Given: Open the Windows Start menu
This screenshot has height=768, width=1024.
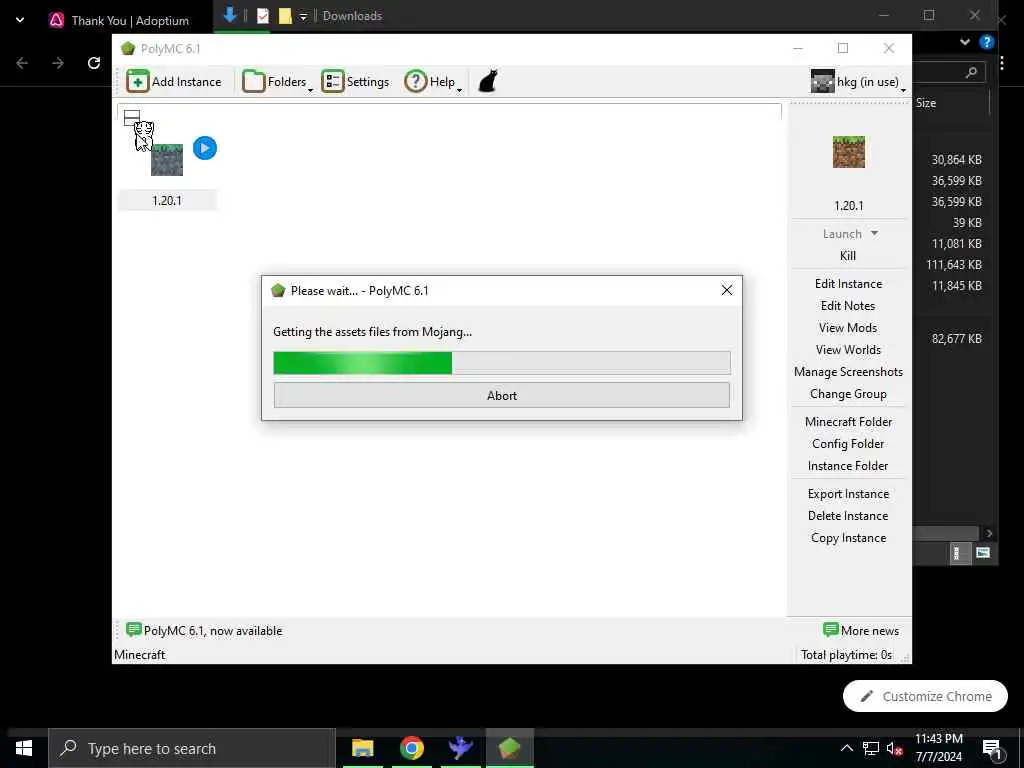Looking at the screenshot, I should click(24, 748).
